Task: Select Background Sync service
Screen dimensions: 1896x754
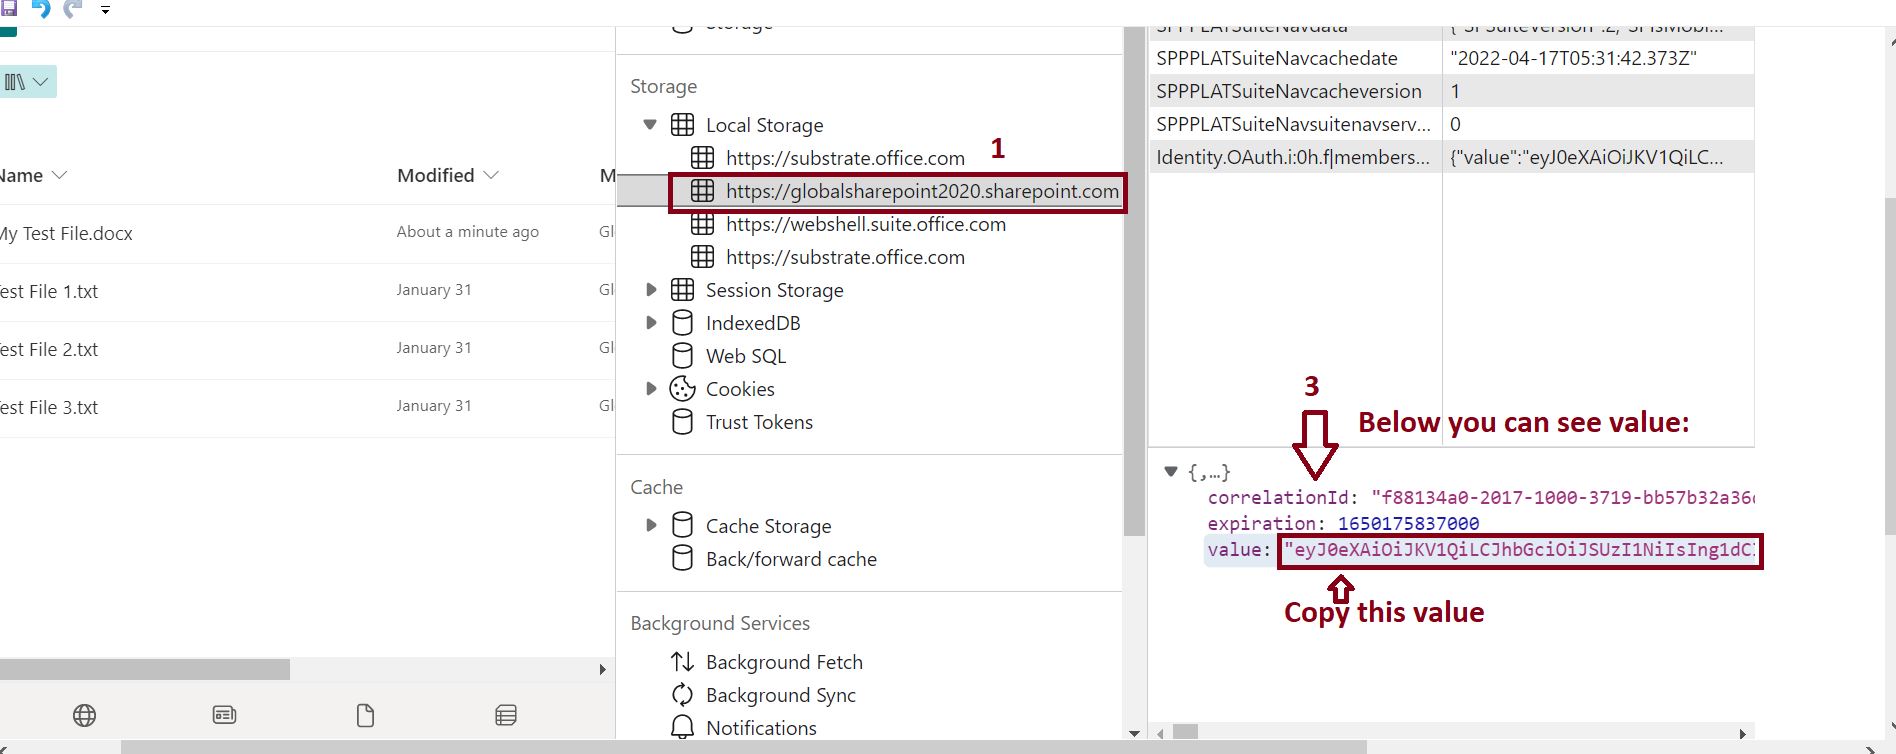Action: pos(781,695)
